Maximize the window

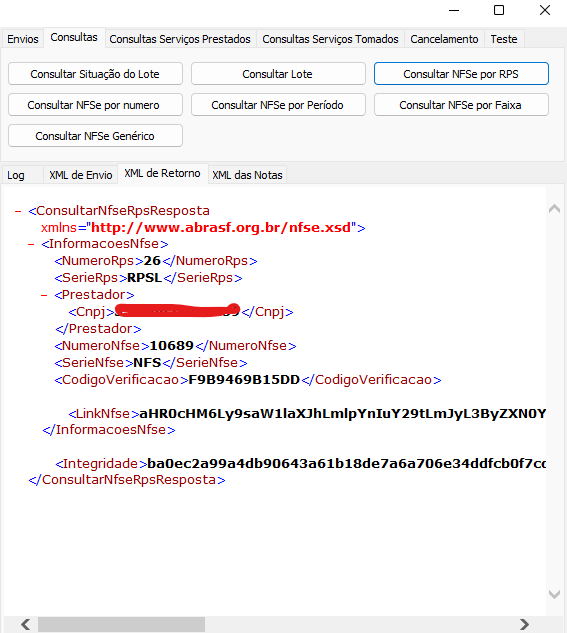[499, 10]
